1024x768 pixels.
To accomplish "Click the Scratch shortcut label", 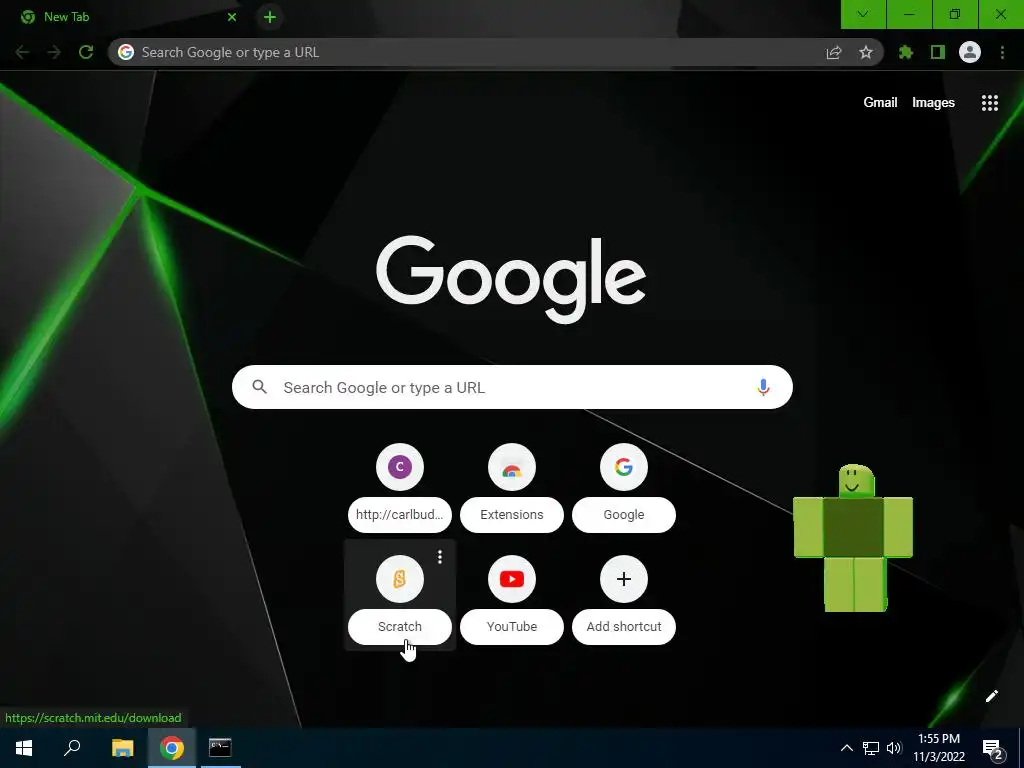I will tap(400, 626).
